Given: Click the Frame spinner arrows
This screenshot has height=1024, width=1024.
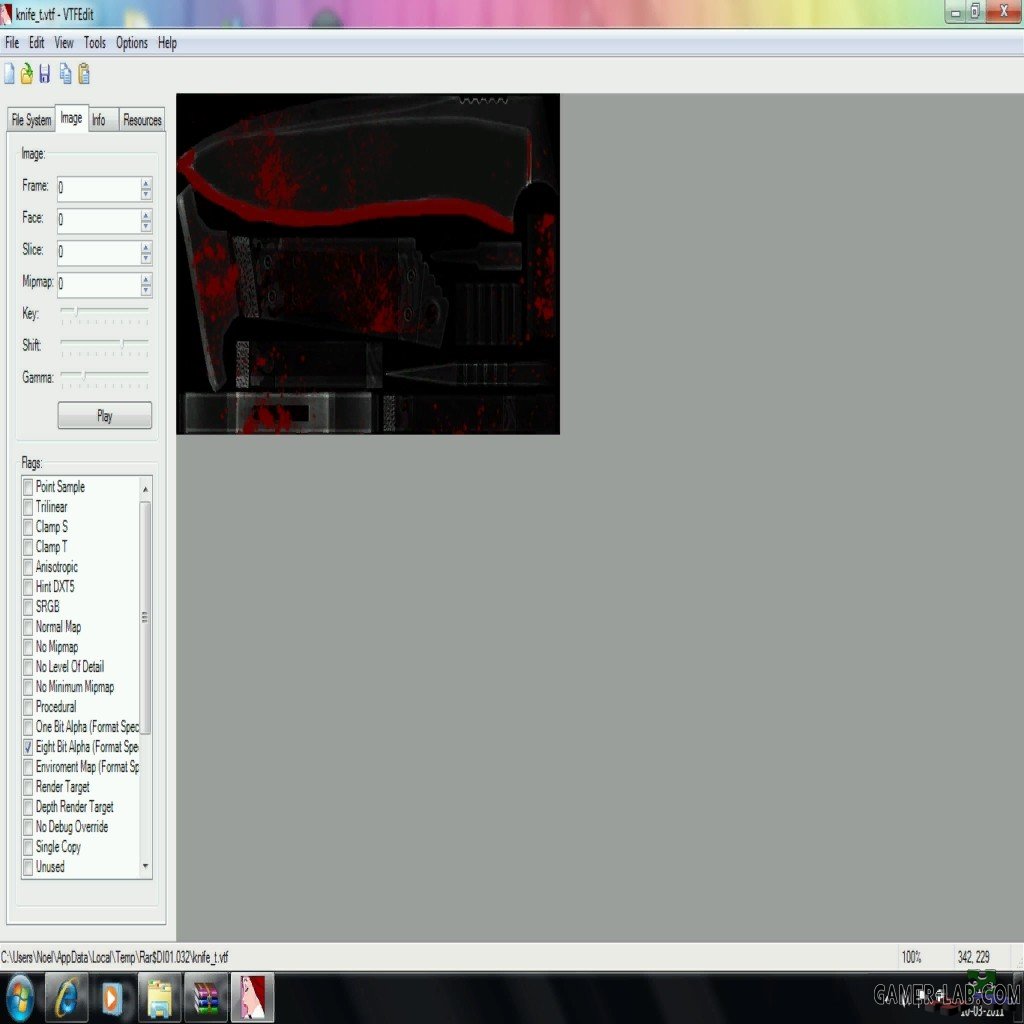Looking at the screenshot, I should [146, 189].
